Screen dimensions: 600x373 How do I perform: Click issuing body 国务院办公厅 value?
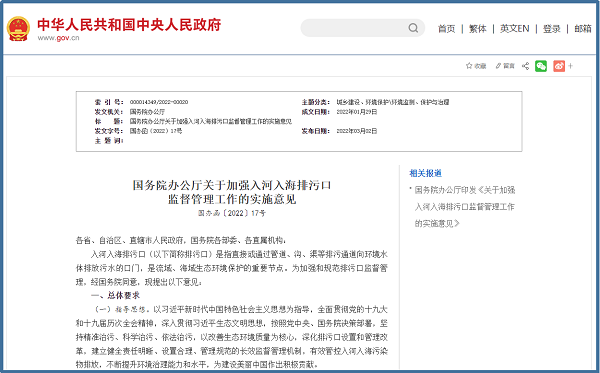pyautogui.click(x=147, y=112)
